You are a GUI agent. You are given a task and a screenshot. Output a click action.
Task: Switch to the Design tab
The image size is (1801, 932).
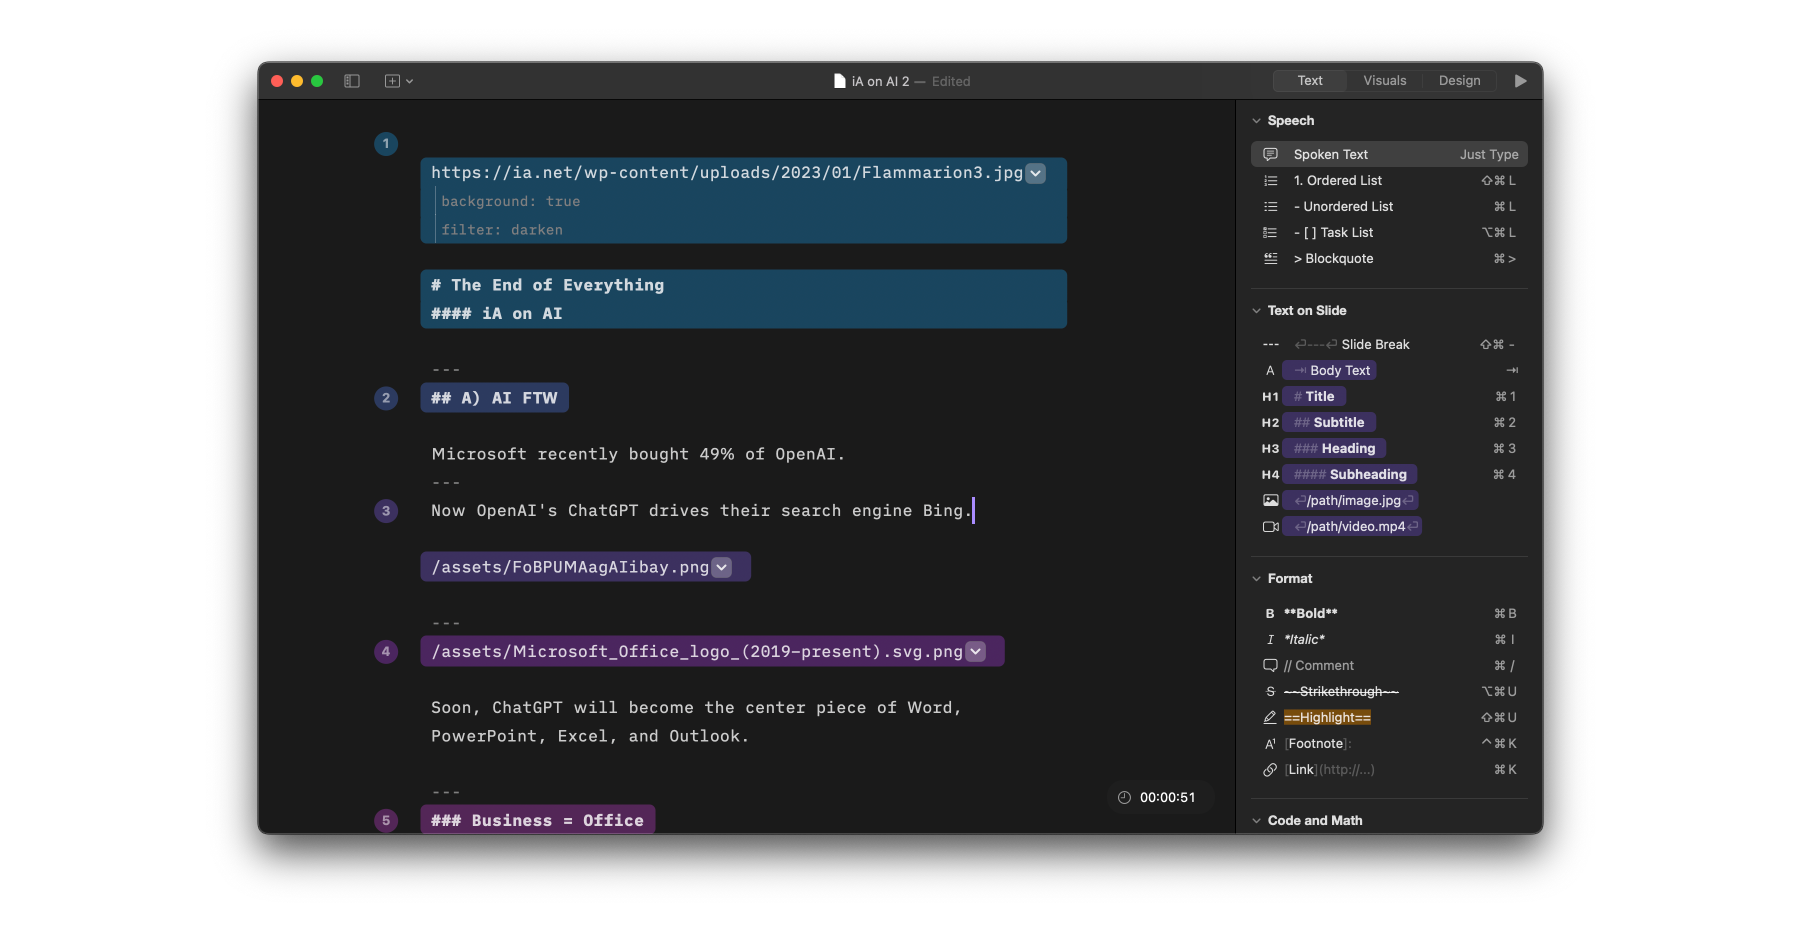click(x=1459, y=81)
